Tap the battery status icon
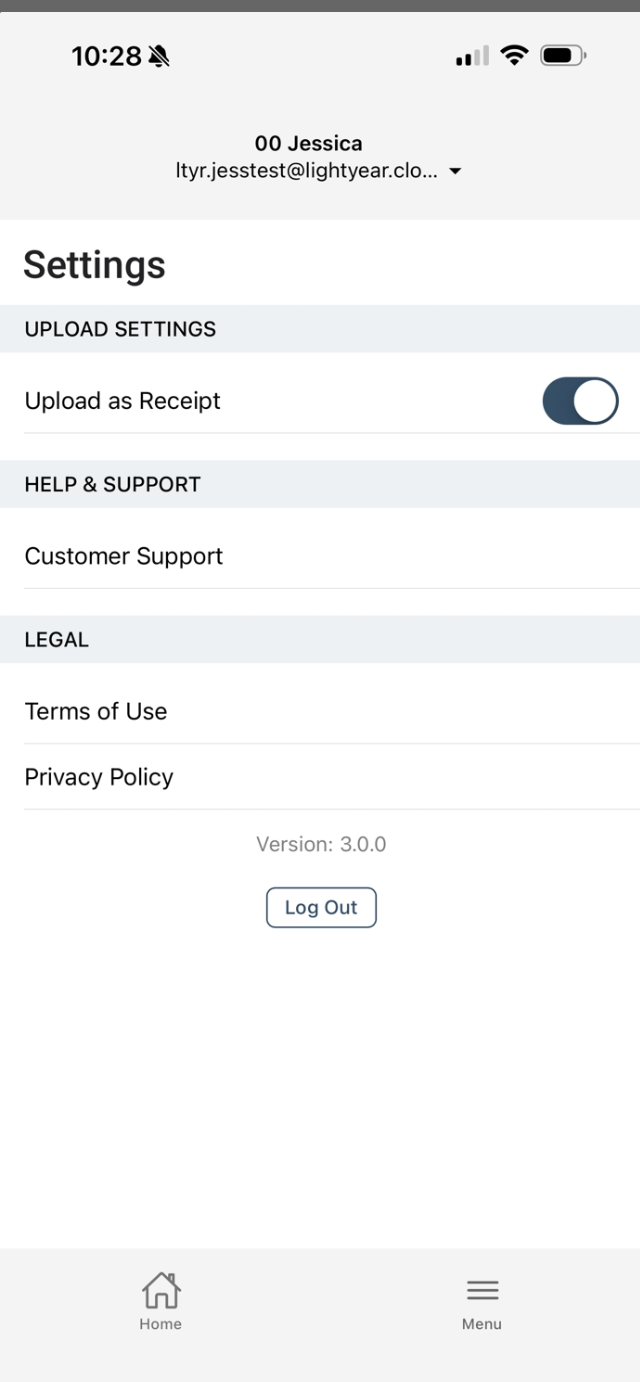640x1382 pixels. click(563, 55)
